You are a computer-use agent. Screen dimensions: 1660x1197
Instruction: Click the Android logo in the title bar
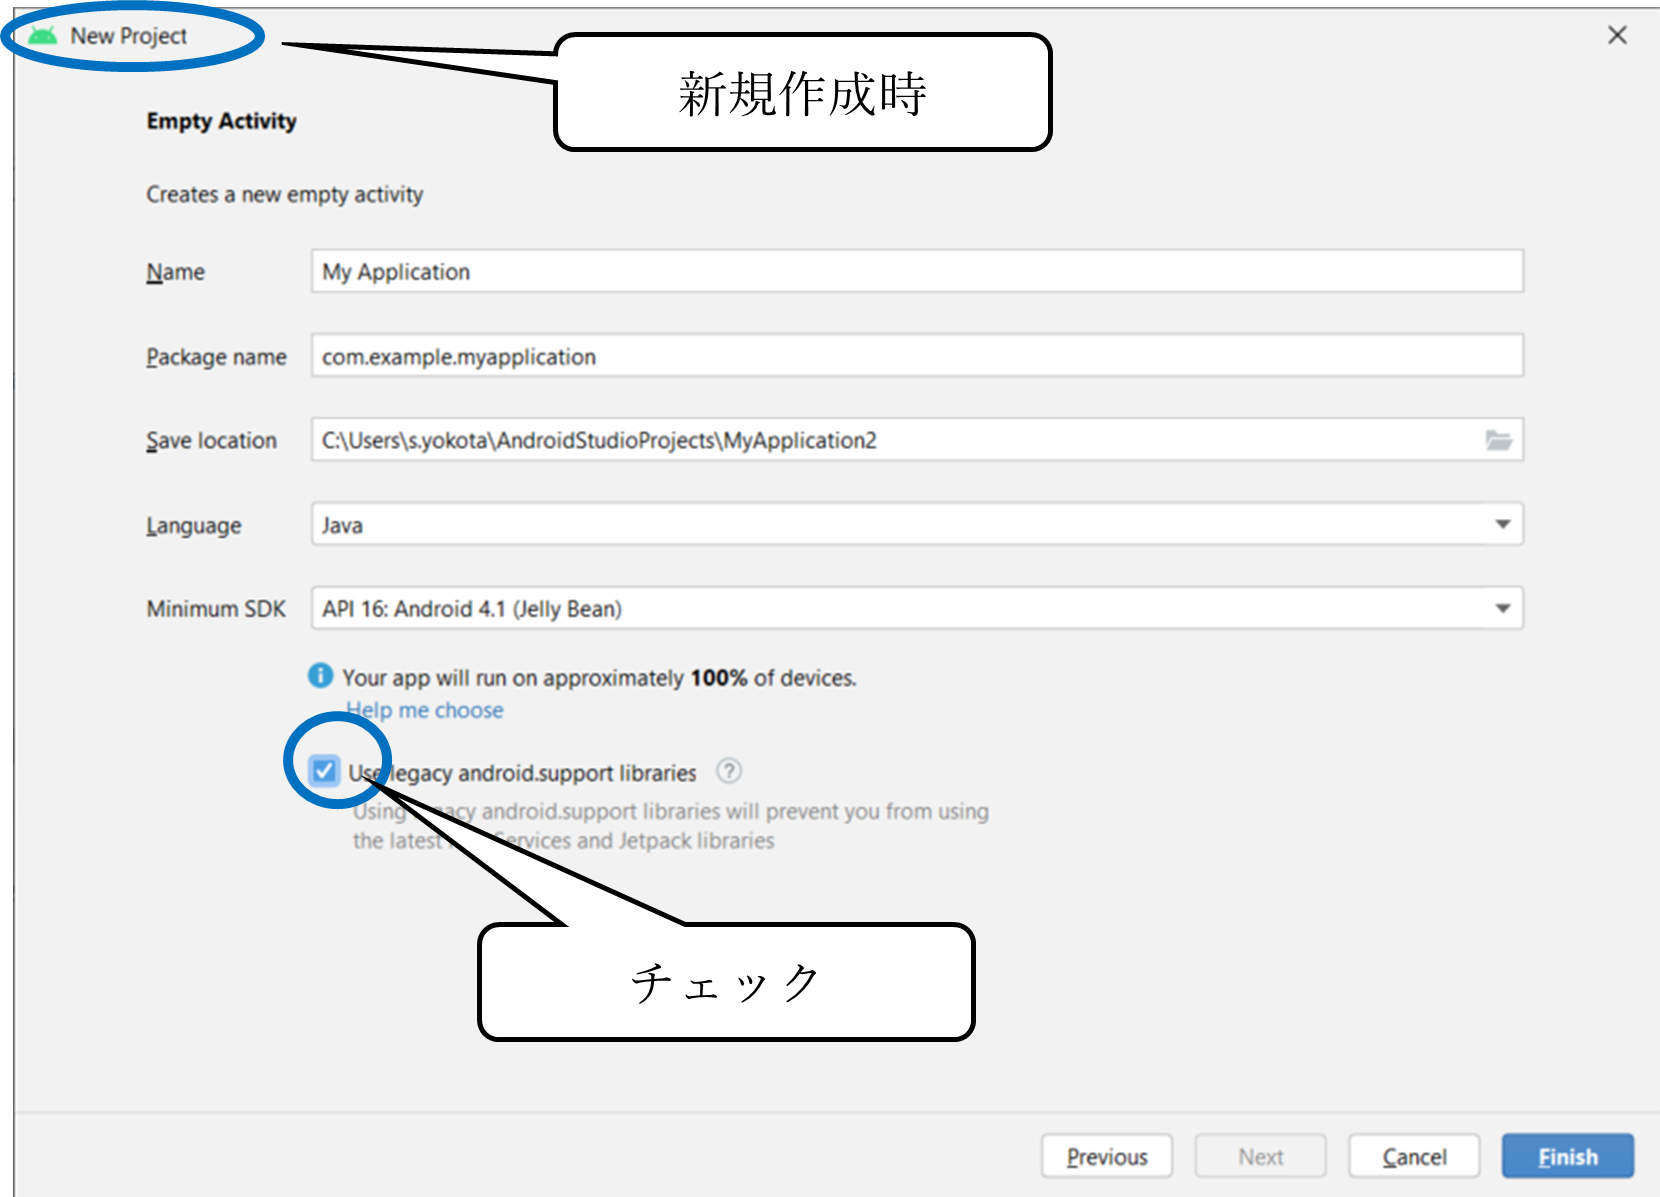click(x=42, y=36)
